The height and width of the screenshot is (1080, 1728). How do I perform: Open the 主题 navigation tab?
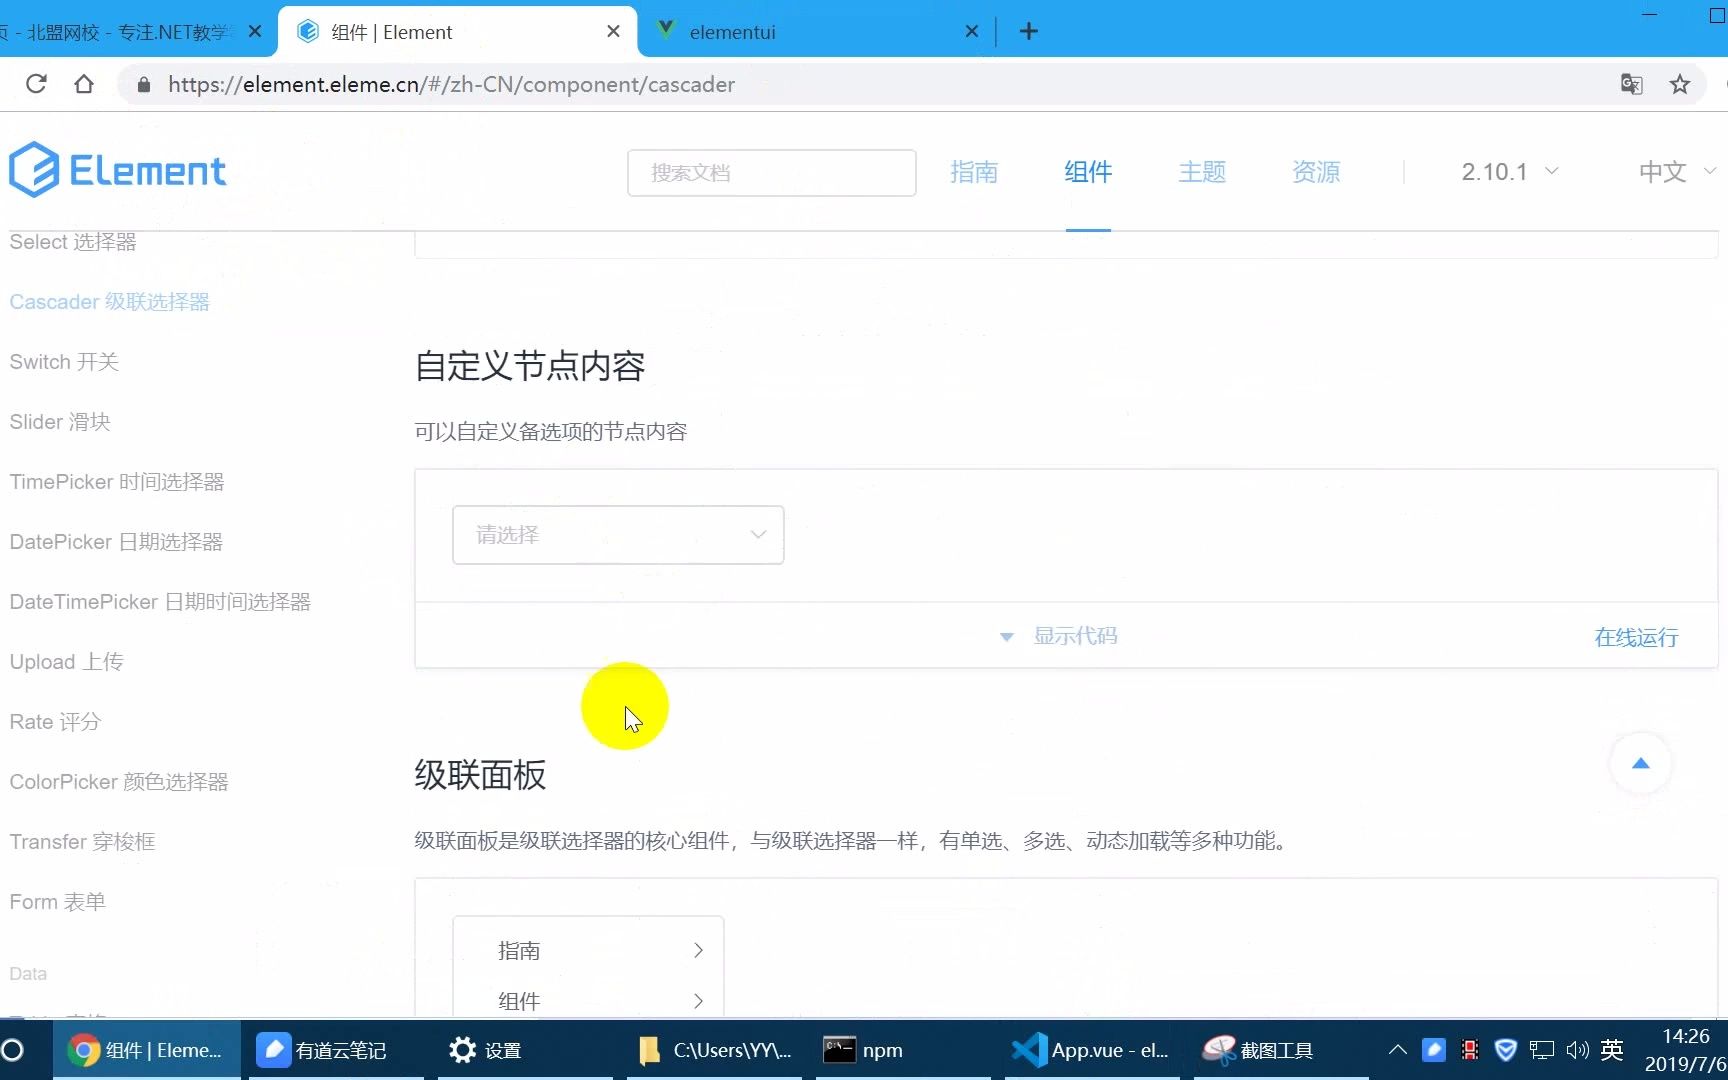coord(1202,172)
